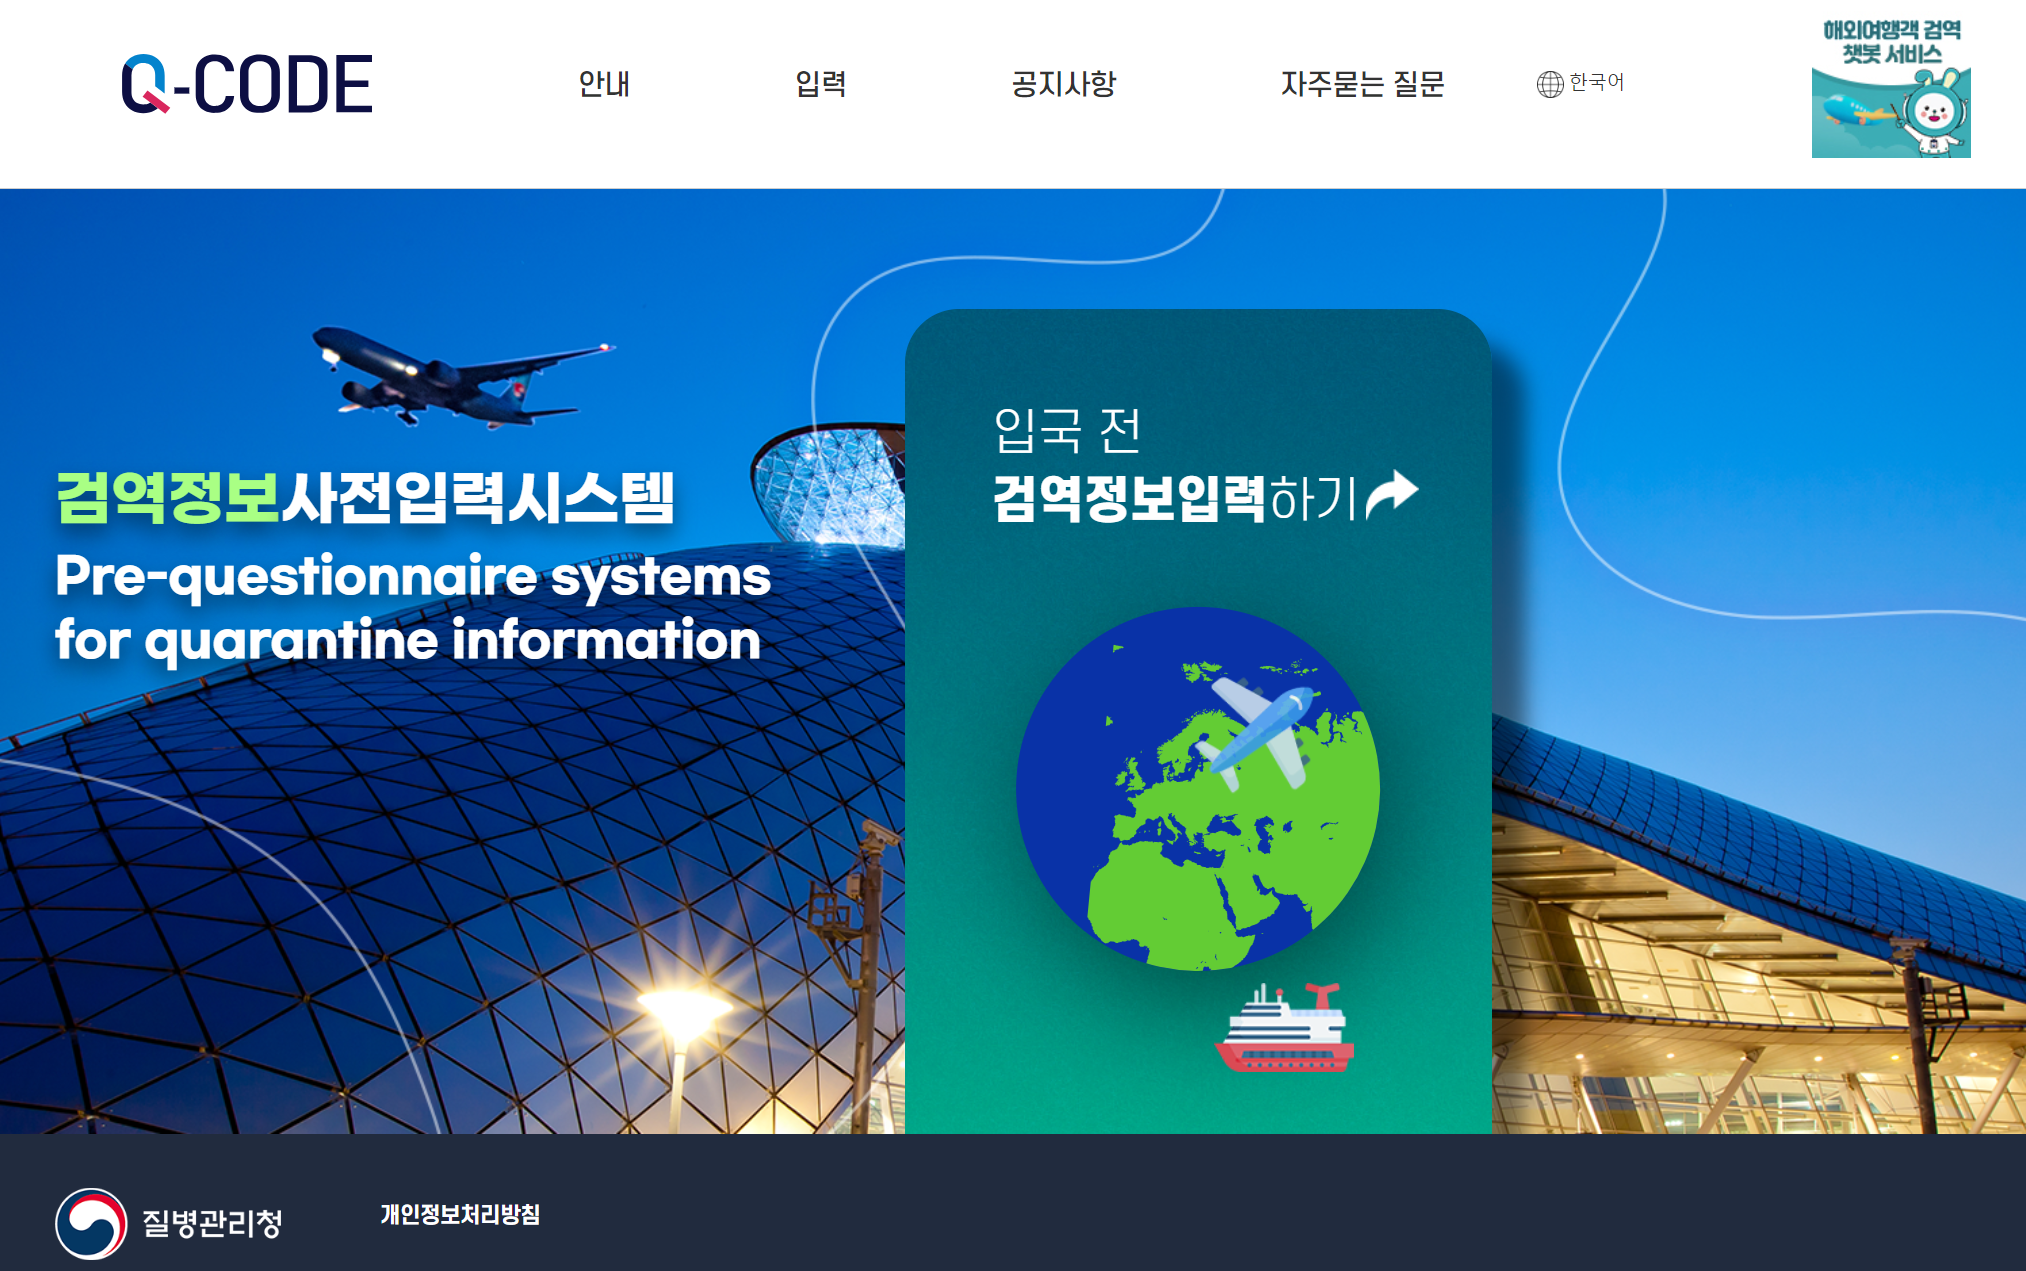Screen dimensions: 2026x1271
Task: Click the Q-CODE logo
Action: 247,84
